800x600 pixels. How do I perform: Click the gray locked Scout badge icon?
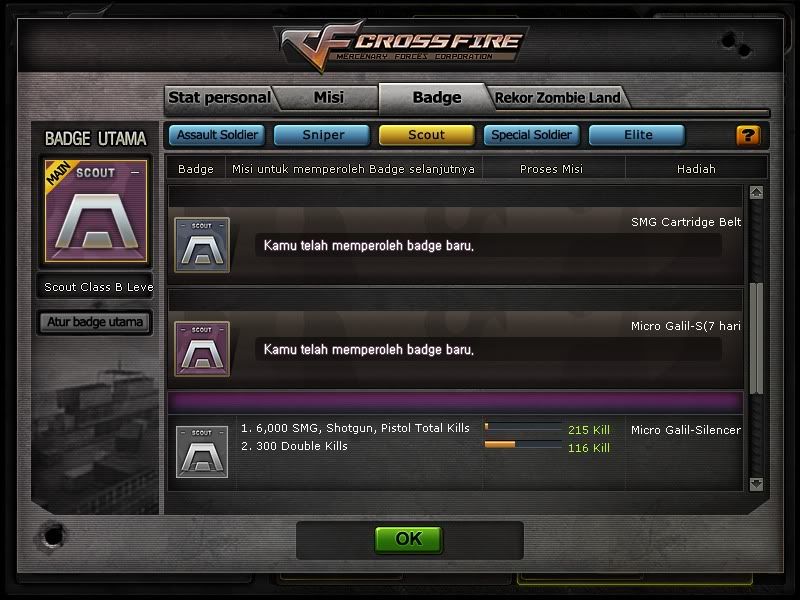(202, 452)
